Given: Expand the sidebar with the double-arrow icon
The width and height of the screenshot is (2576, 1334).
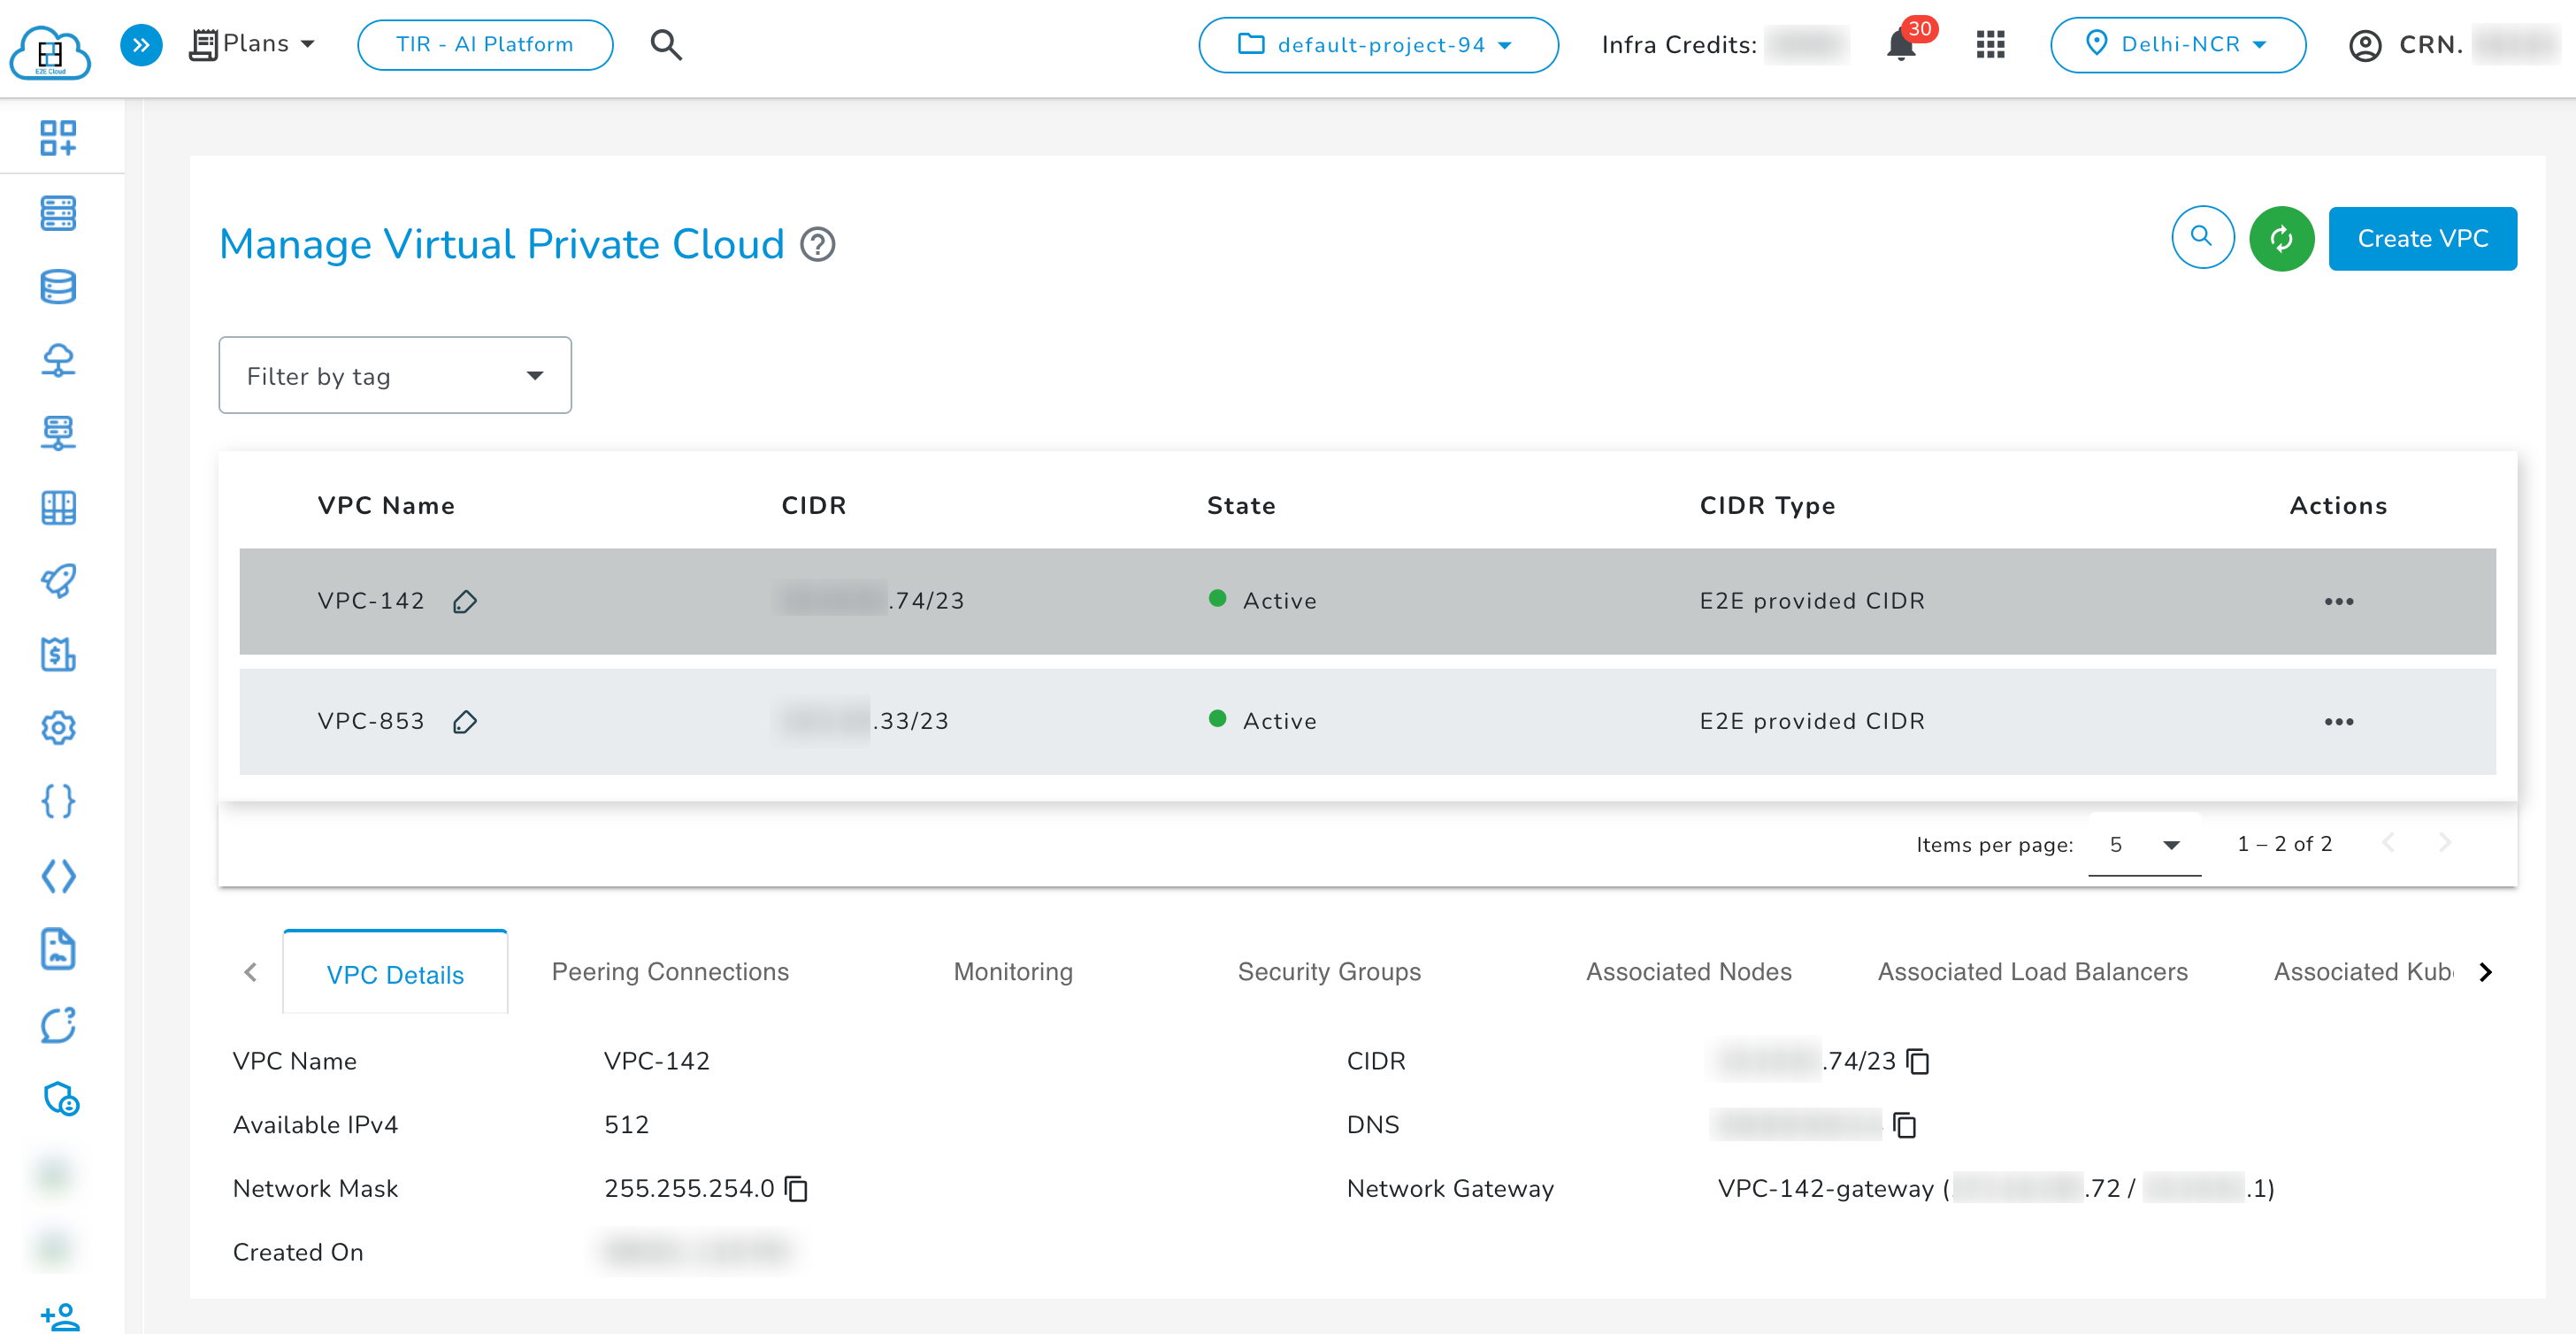Looking at the screenshot, I should [140, 44].
